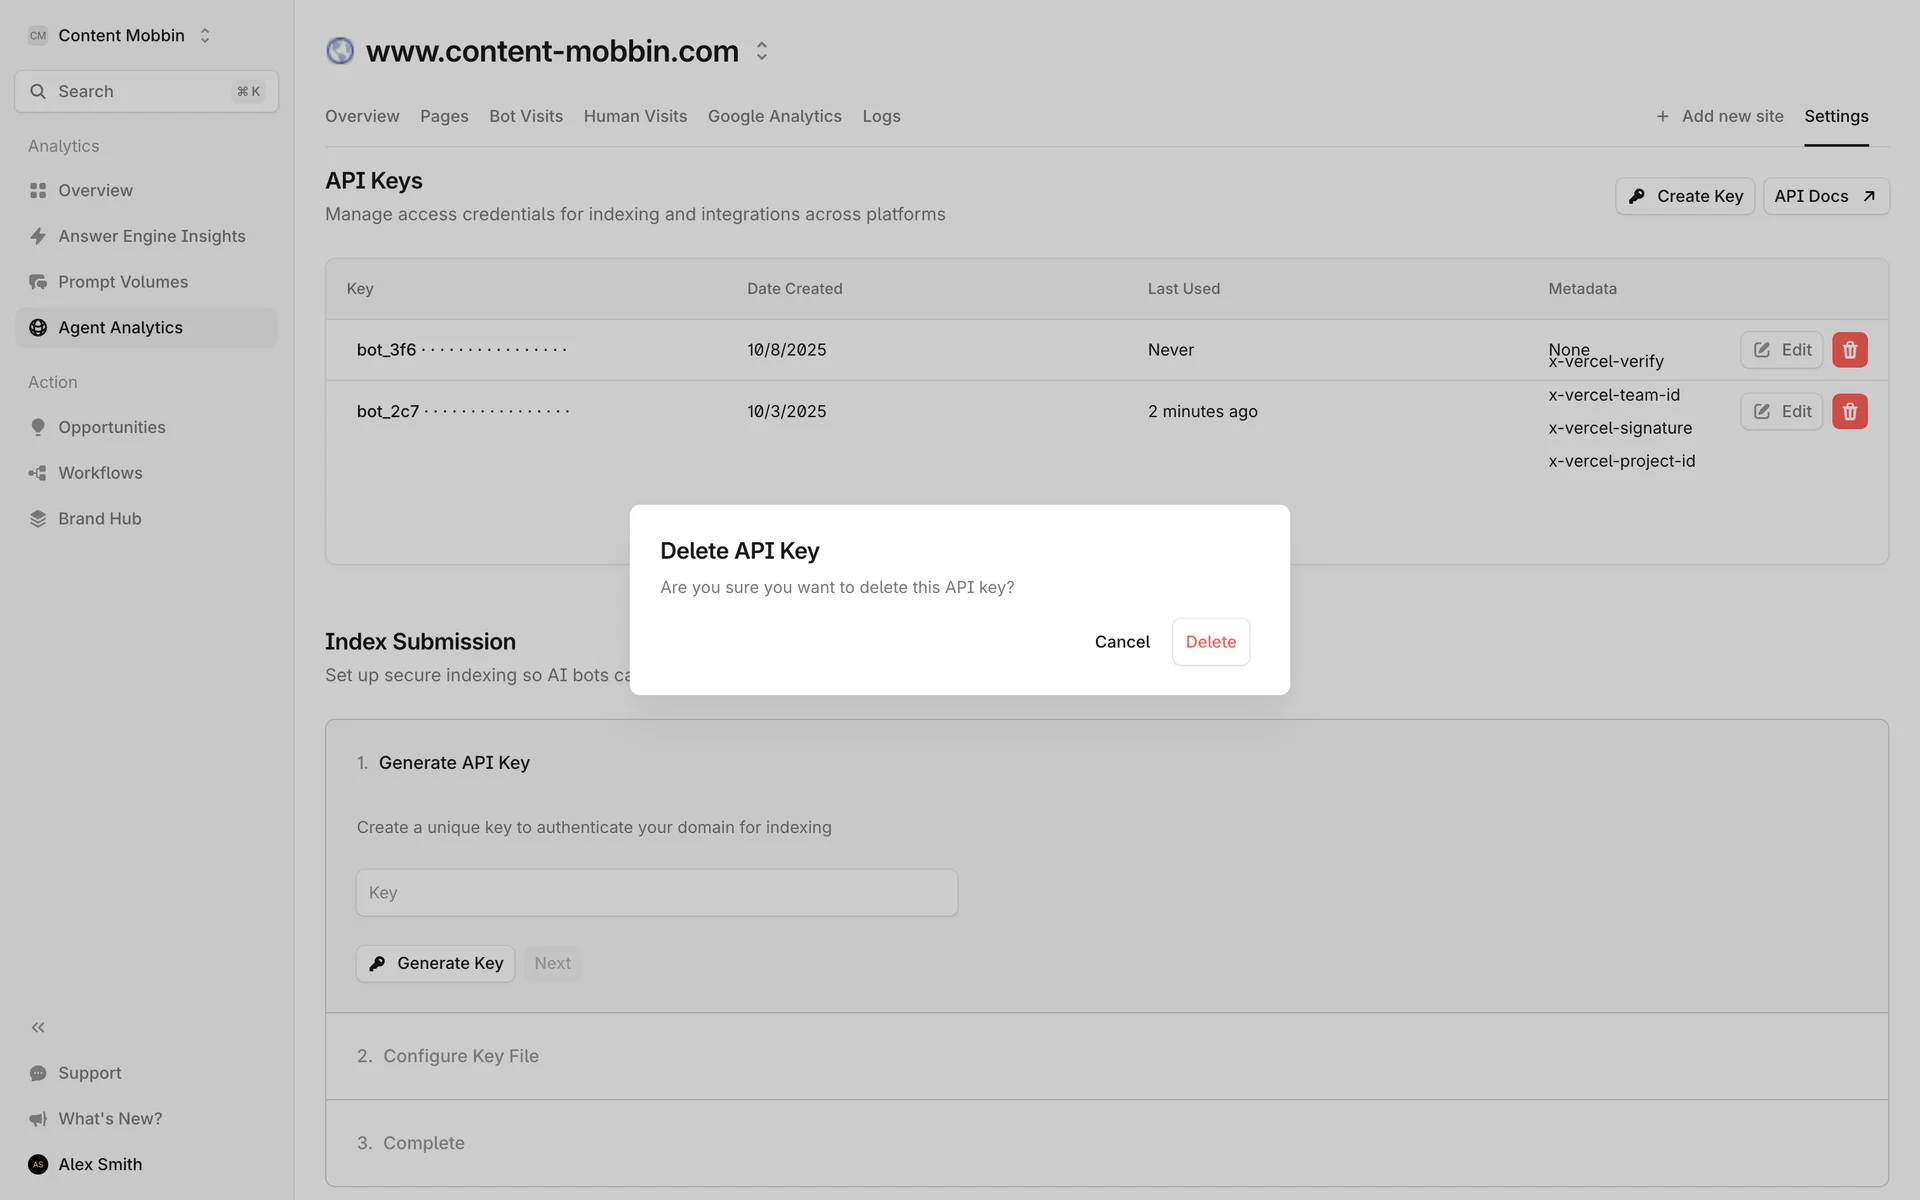Switch to the Bot Visits tab
1920x1200 pixels.
coord(525,116)
